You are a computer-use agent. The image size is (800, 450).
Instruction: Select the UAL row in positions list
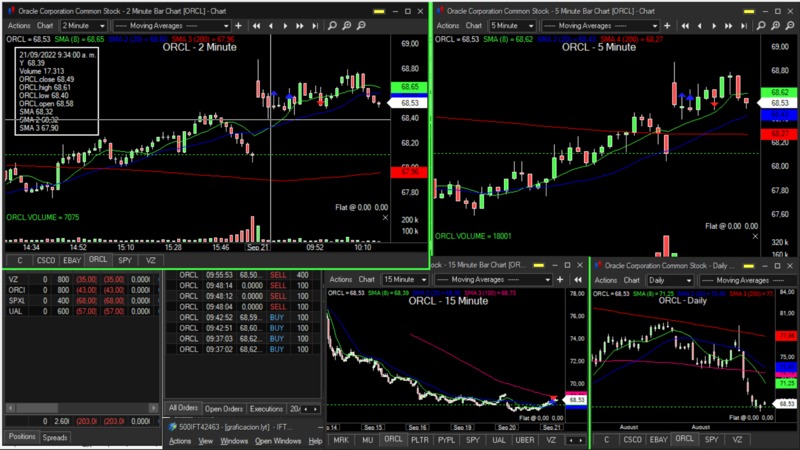click(x=17, y=310)
